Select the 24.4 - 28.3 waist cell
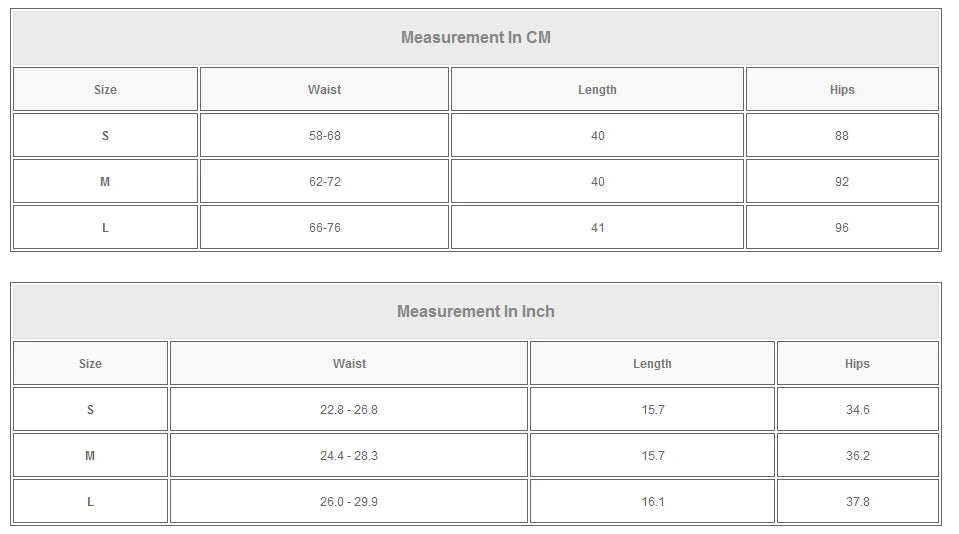 [x=349, y=456]
